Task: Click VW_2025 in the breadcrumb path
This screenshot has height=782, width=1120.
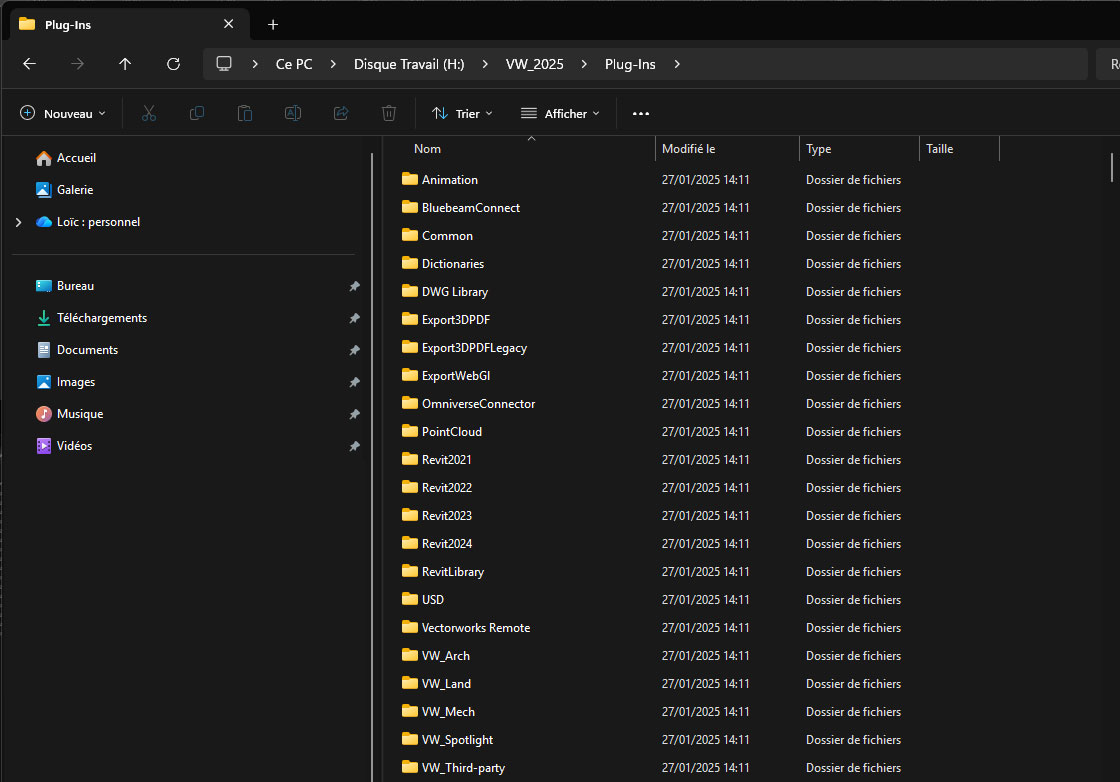Action: click(x=534, y=64)
